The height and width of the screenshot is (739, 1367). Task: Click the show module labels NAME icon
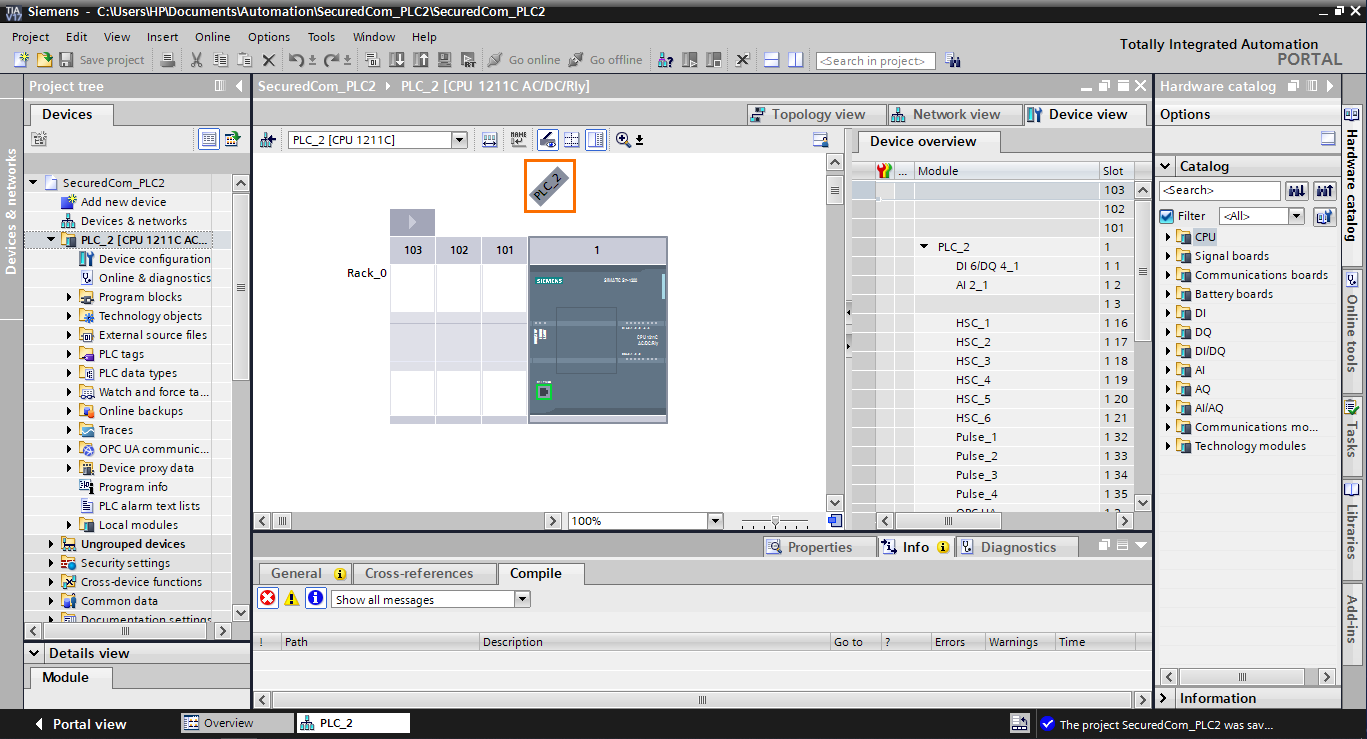[x=518, y=140]
